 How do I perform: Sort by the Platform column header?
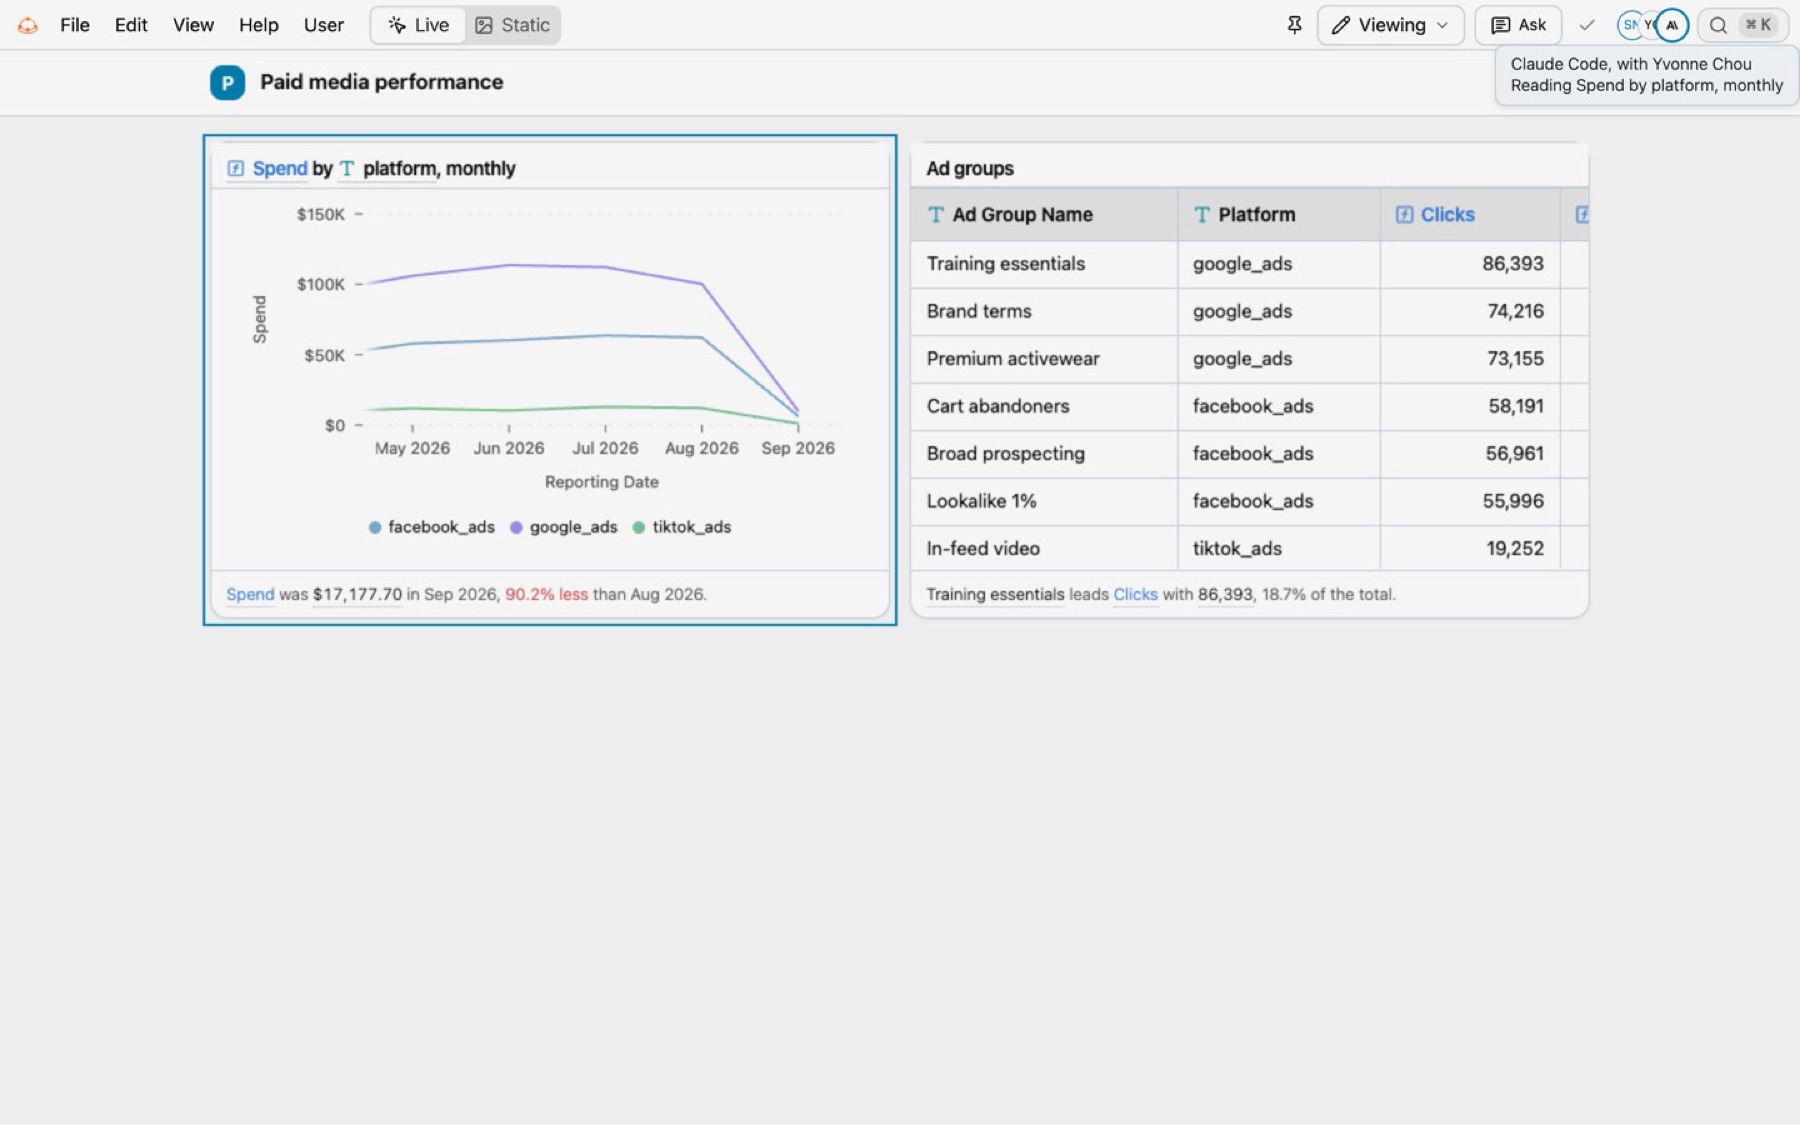coord(1279,214)
